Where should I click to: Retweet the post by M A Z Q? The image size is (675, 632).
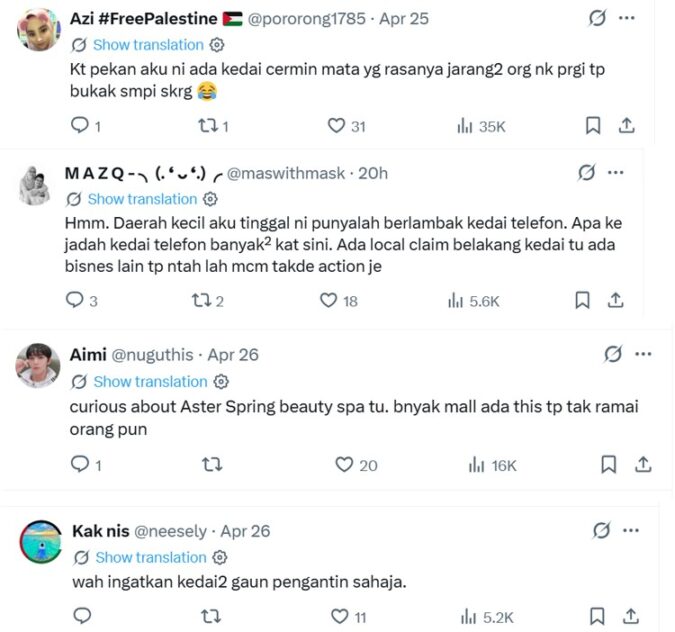[x=200, y=300]
